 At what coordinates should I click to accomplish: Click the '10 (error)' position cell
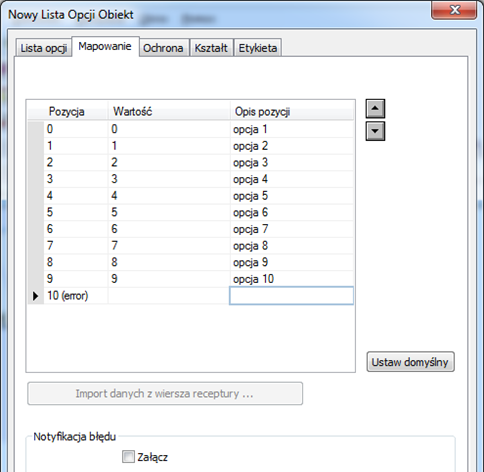pyautogui.click(x=76, y=296)
